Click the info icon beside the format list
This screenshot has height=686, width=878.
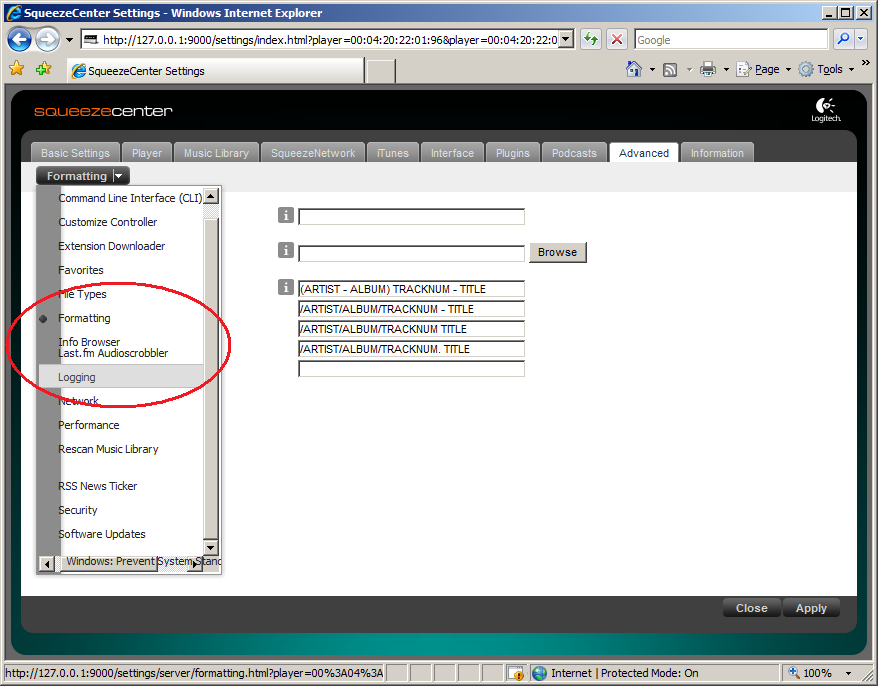click(285, 288)
